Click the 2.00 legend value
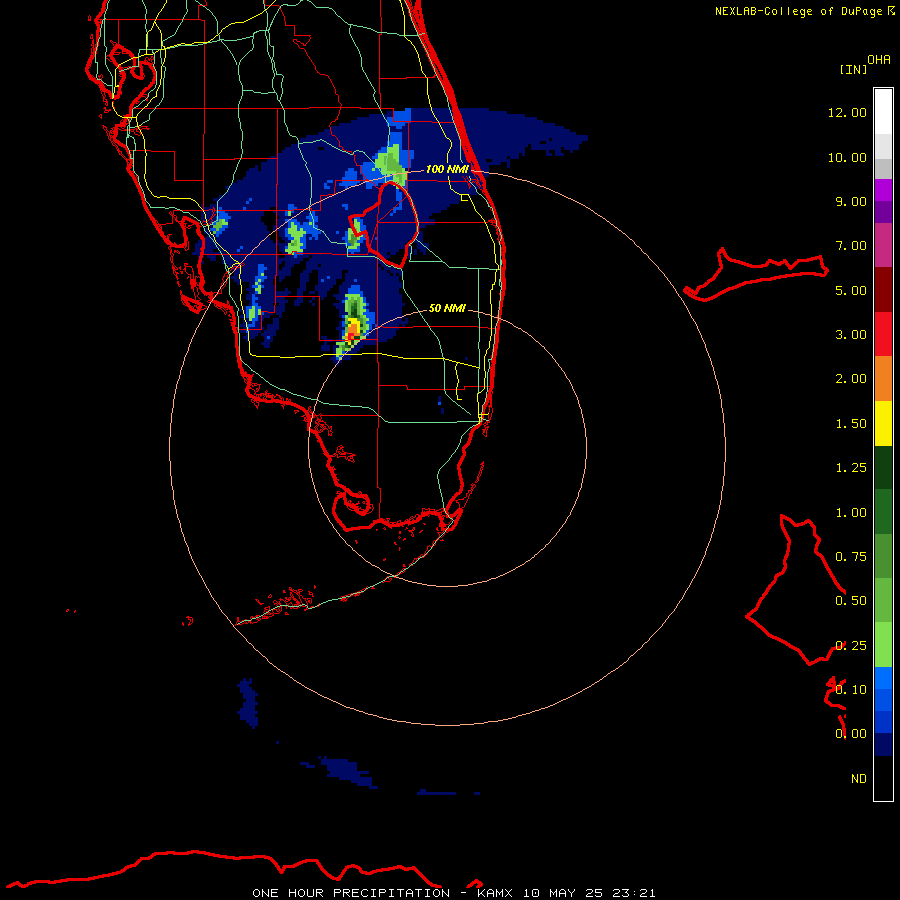 (x=851, y=379)
